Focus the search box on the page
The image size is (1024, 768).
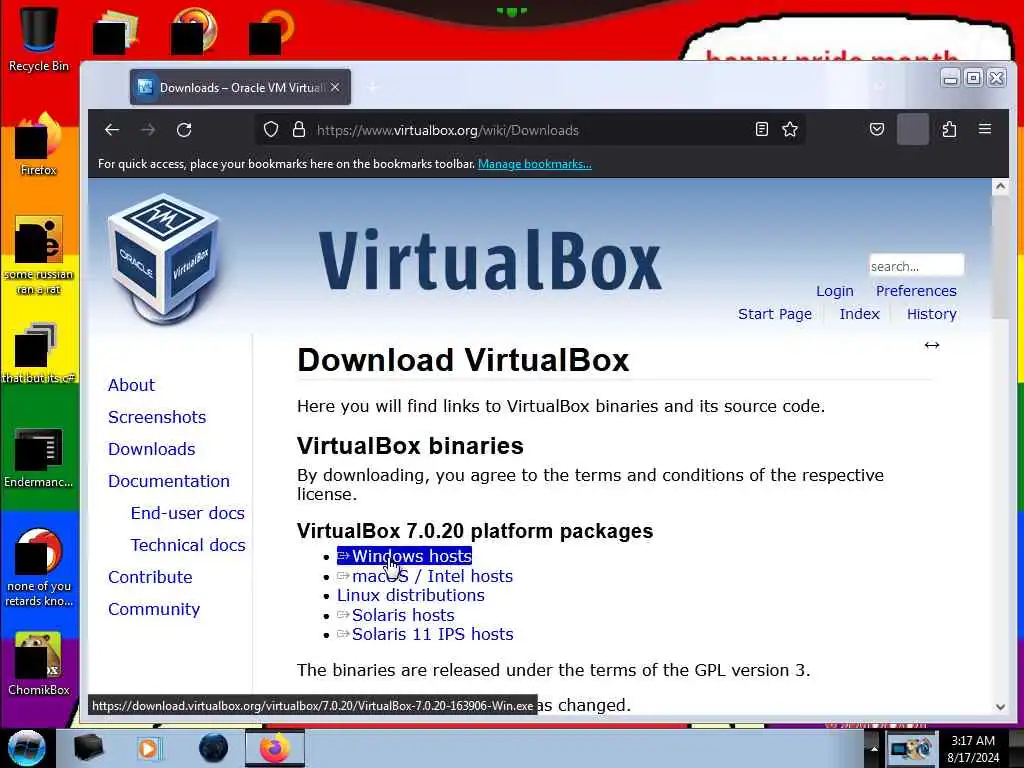point(916,266)
